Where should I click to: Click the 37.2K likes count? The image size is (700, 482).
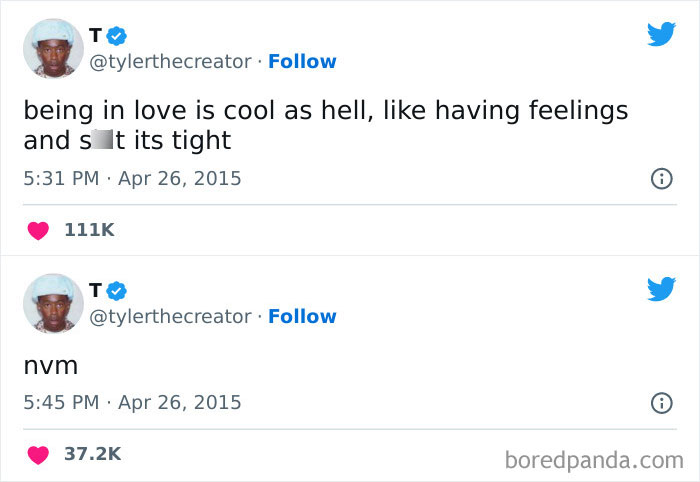click(x=93, y=454)
